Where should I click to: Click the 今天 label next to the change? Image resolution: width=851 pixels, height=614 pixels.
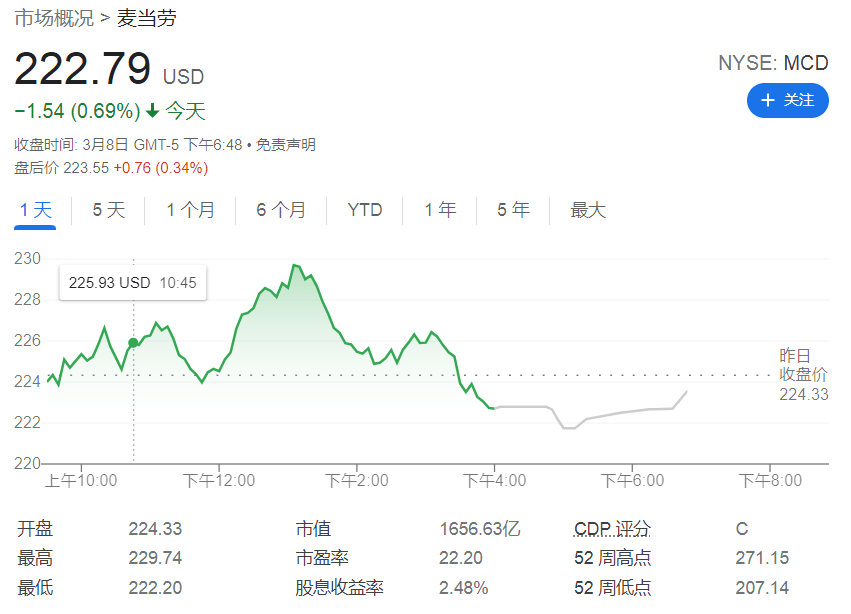click(x=186, y=111)
